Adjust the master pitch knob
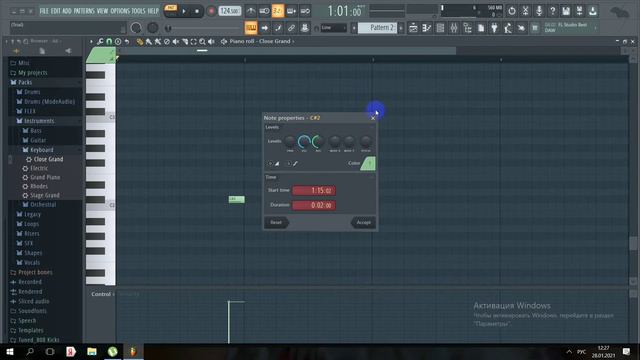640x360 pixels. pos(153,28)
